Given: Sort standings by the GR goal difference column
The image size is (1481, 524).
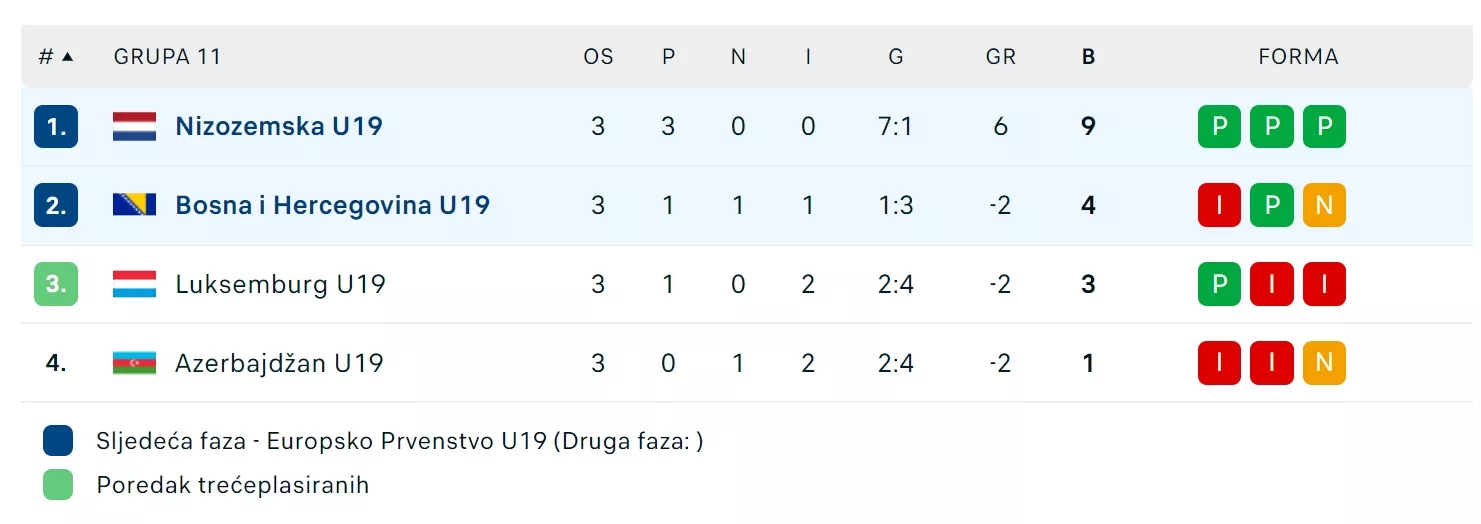Looking at the screenshot, I should tap(1000, 57).
